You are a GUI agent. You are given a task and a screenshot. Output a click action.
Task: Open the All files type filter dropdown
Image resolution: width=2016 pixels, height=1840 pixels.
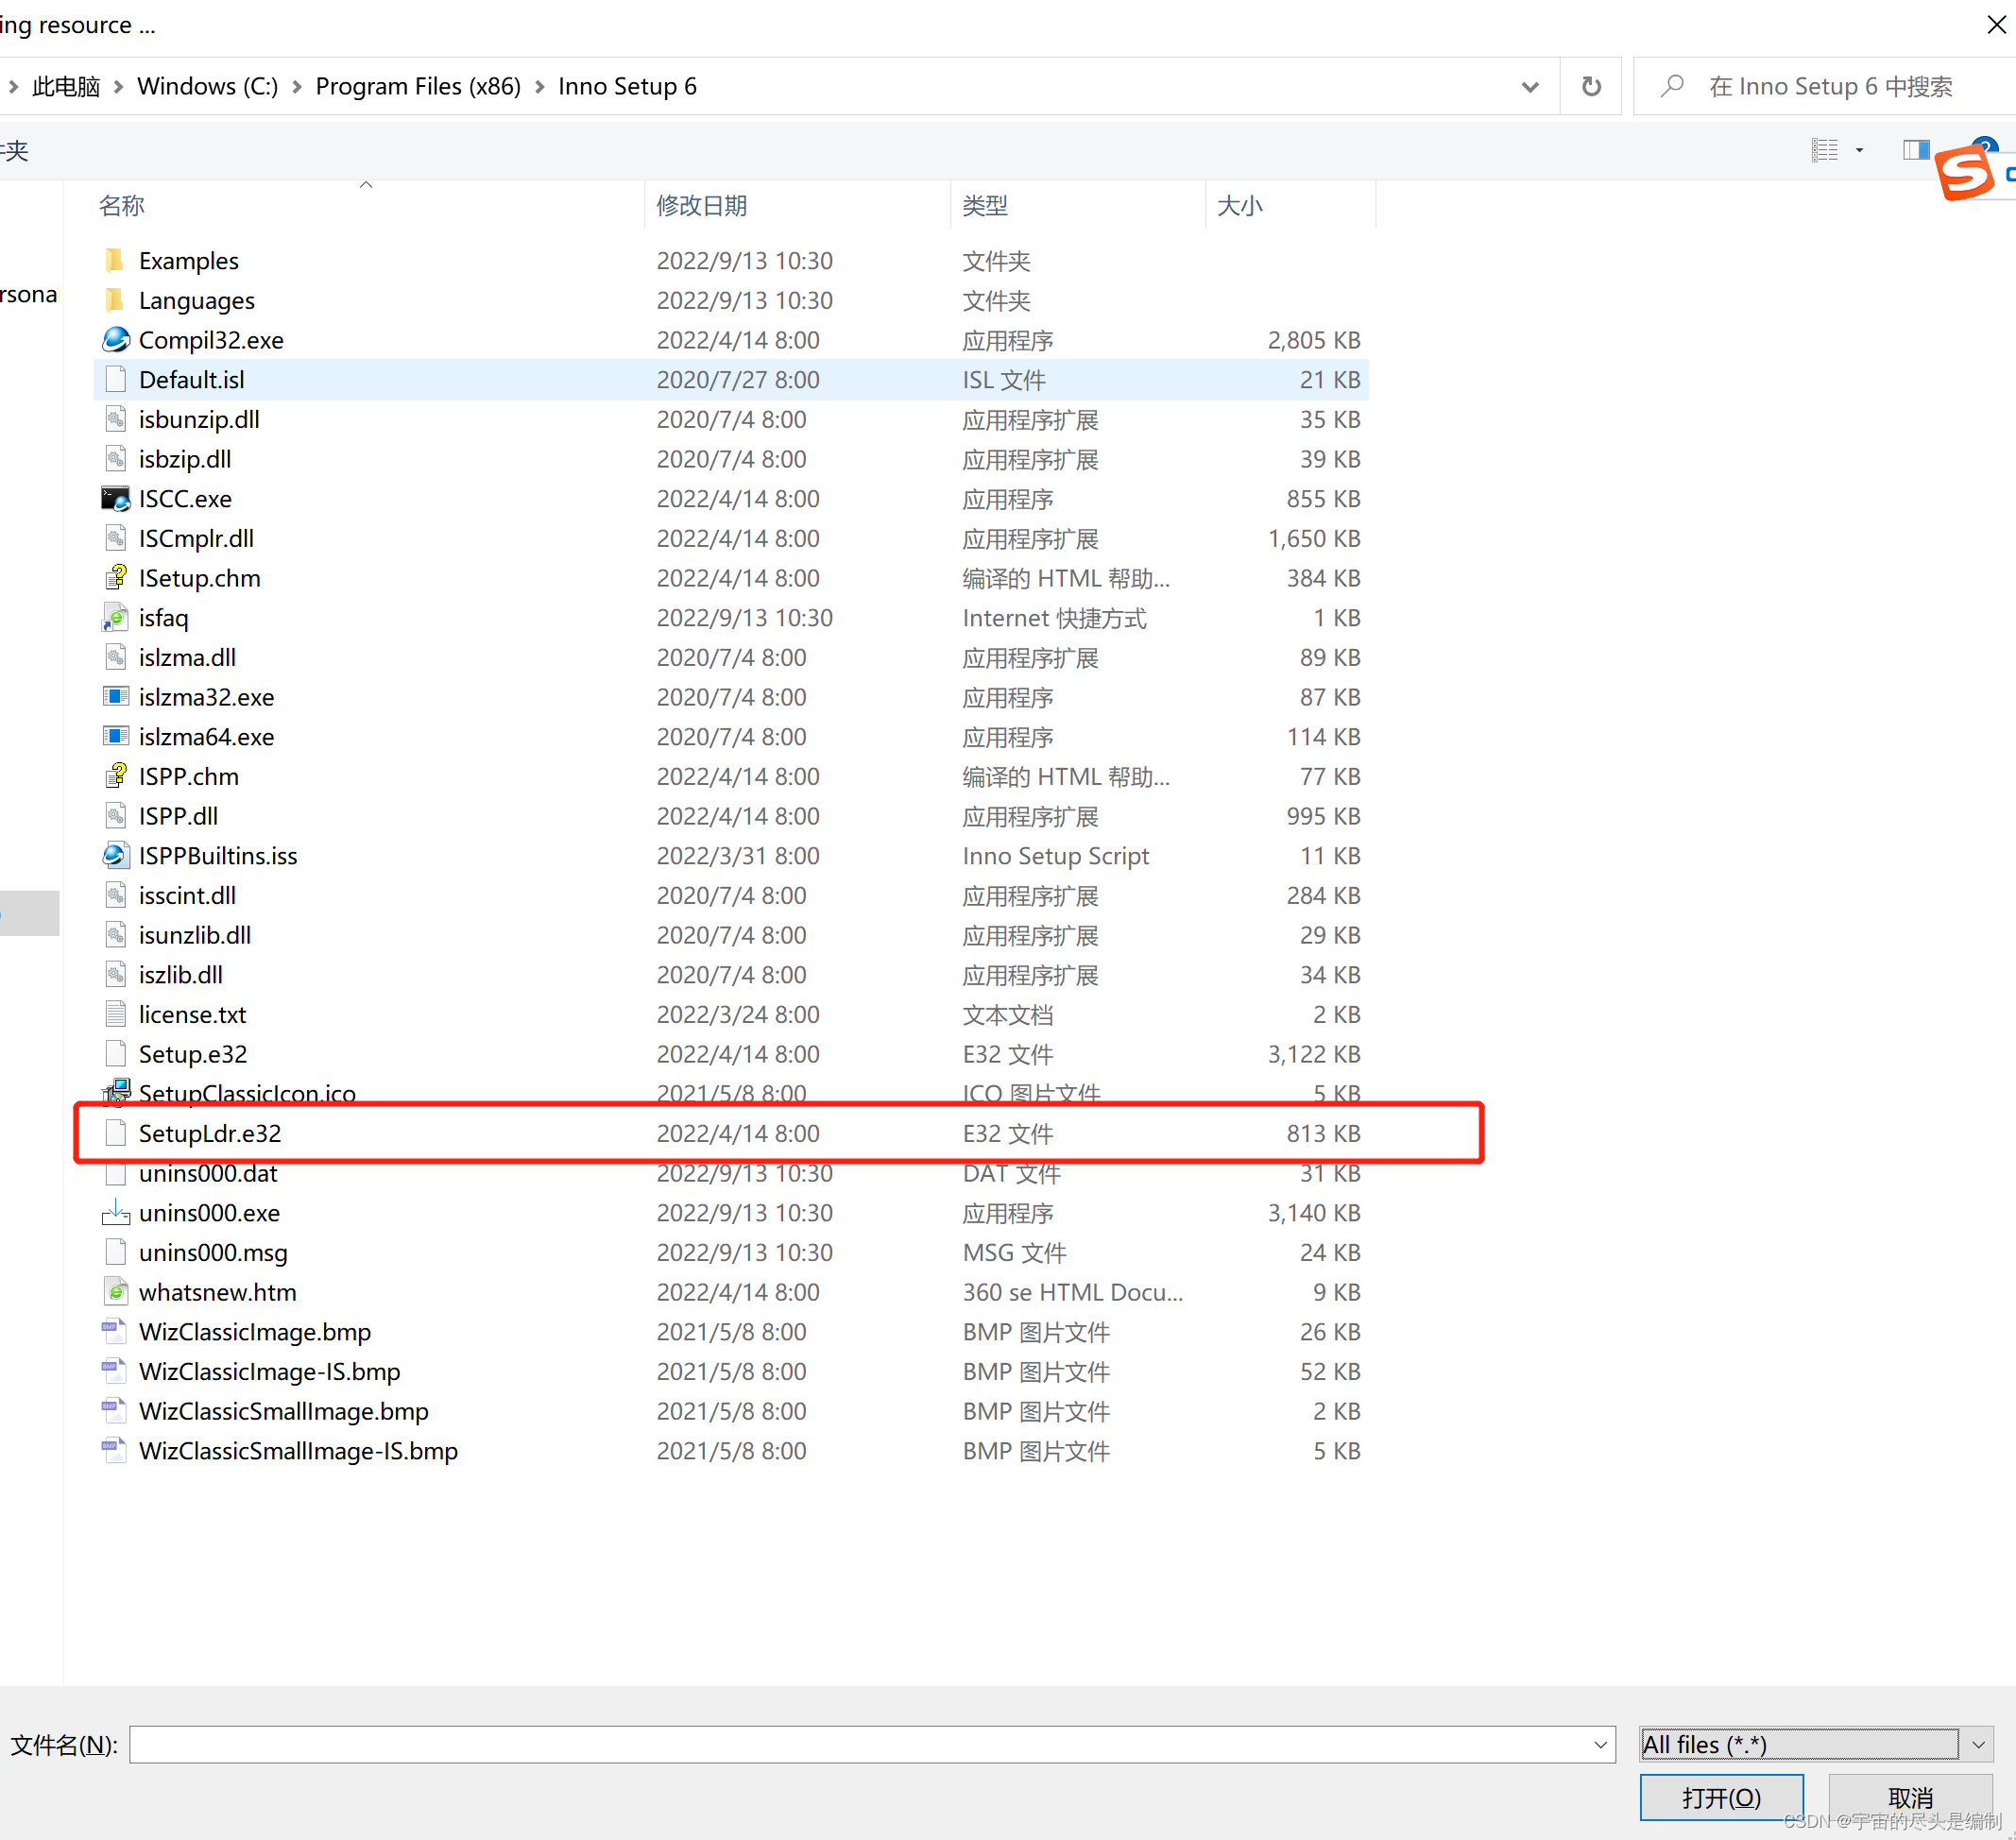tap(1977, 1745)
